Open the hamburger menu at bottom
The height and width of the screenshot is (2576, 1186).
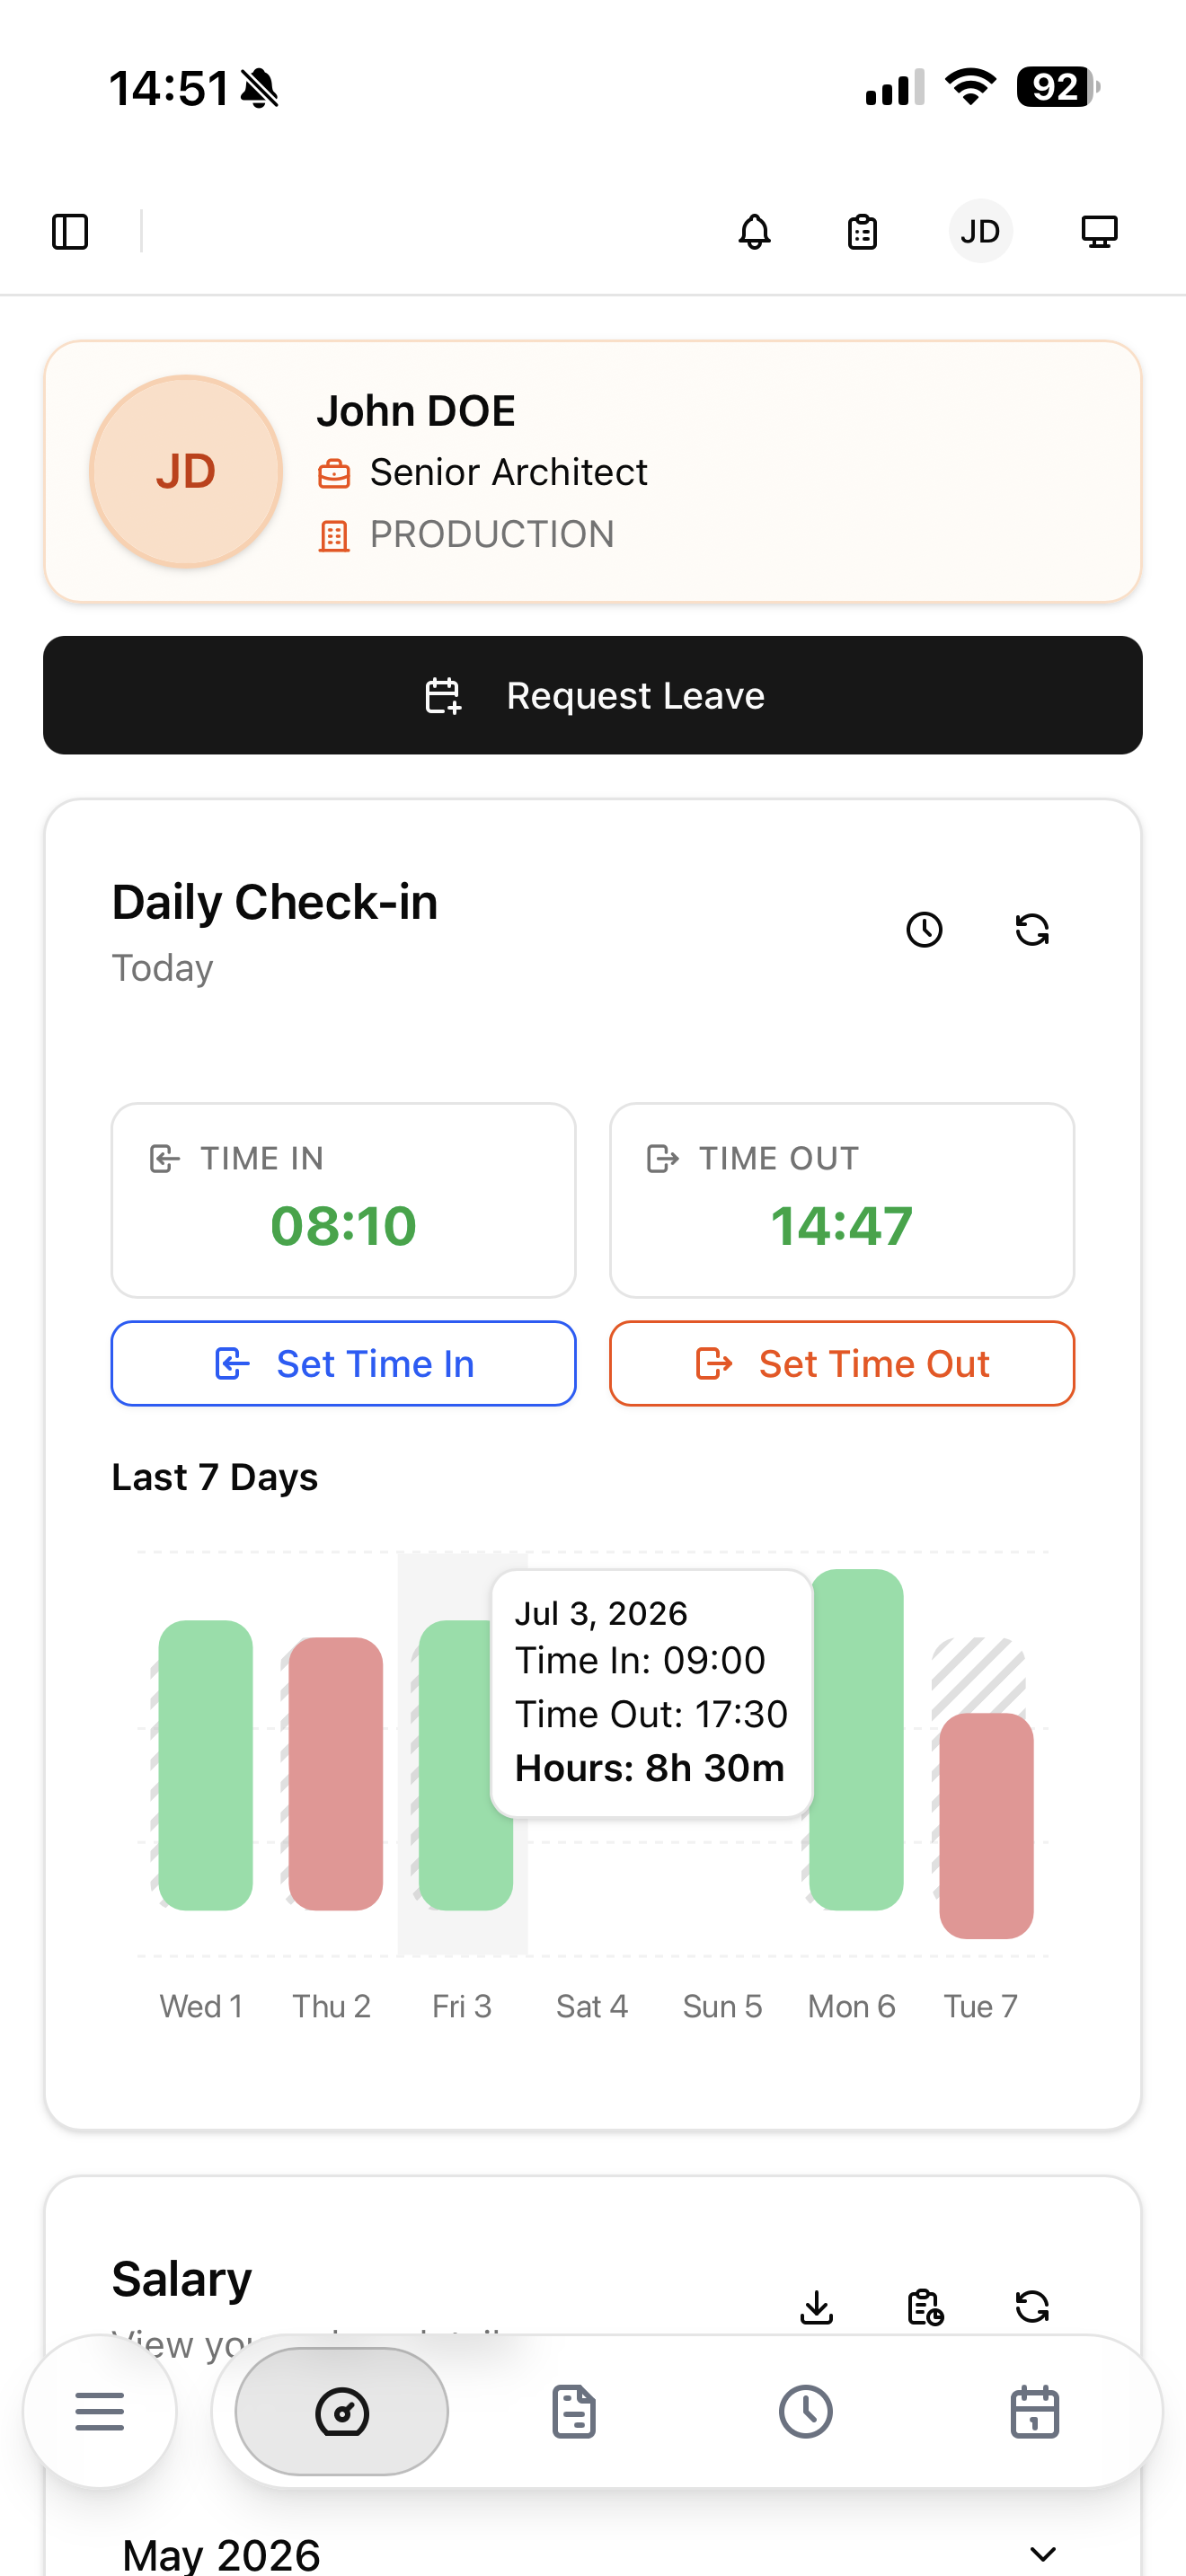tap(100, 2411)
